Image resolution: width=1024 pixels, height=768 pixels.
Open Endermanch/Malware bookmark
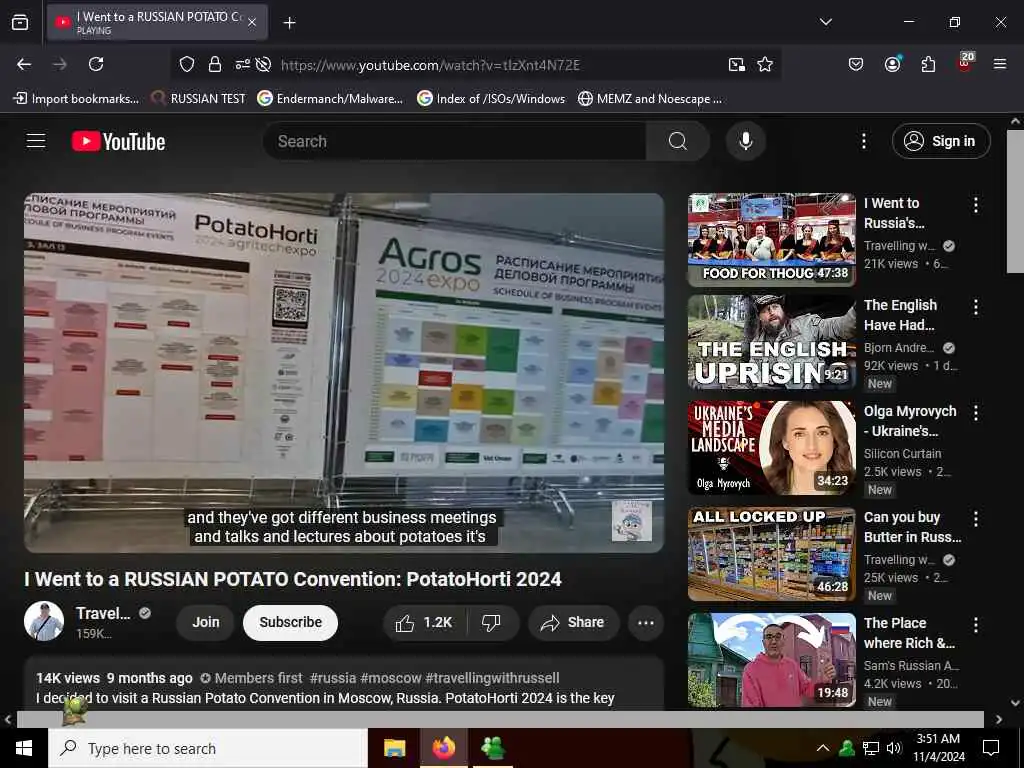[x=330, y=99]
